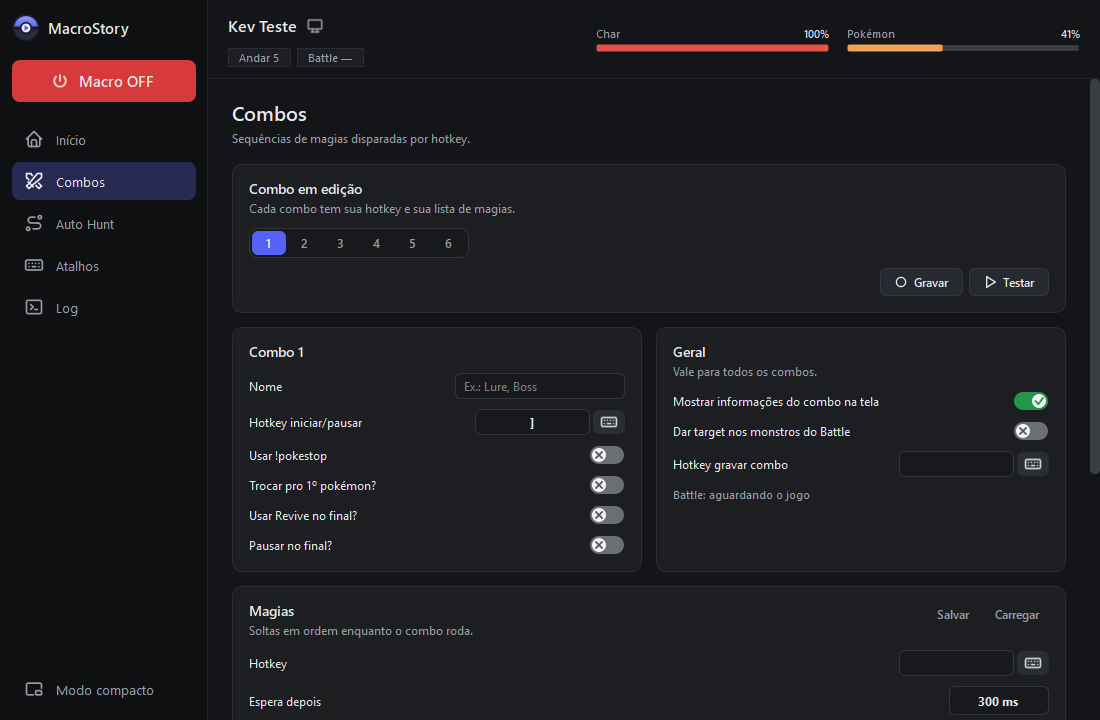Open the Auto Hunt menu item
Screen dimensions: 1100x720
104,224
